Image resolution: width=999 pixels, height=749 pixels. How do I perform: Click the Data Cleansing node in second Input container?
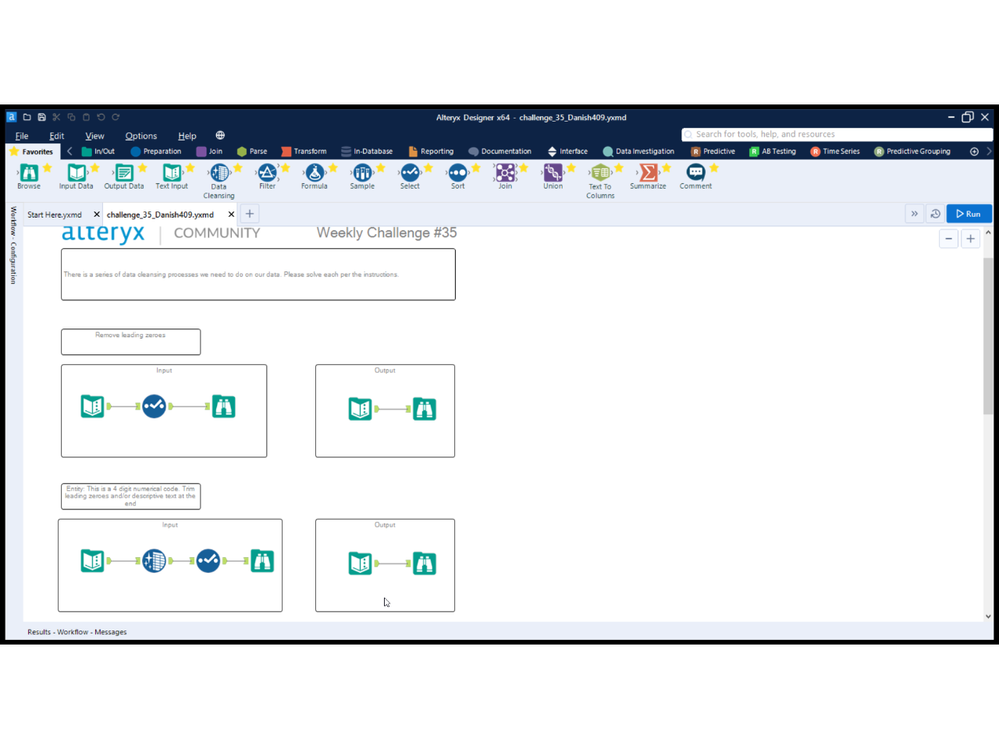click(154, 560)
